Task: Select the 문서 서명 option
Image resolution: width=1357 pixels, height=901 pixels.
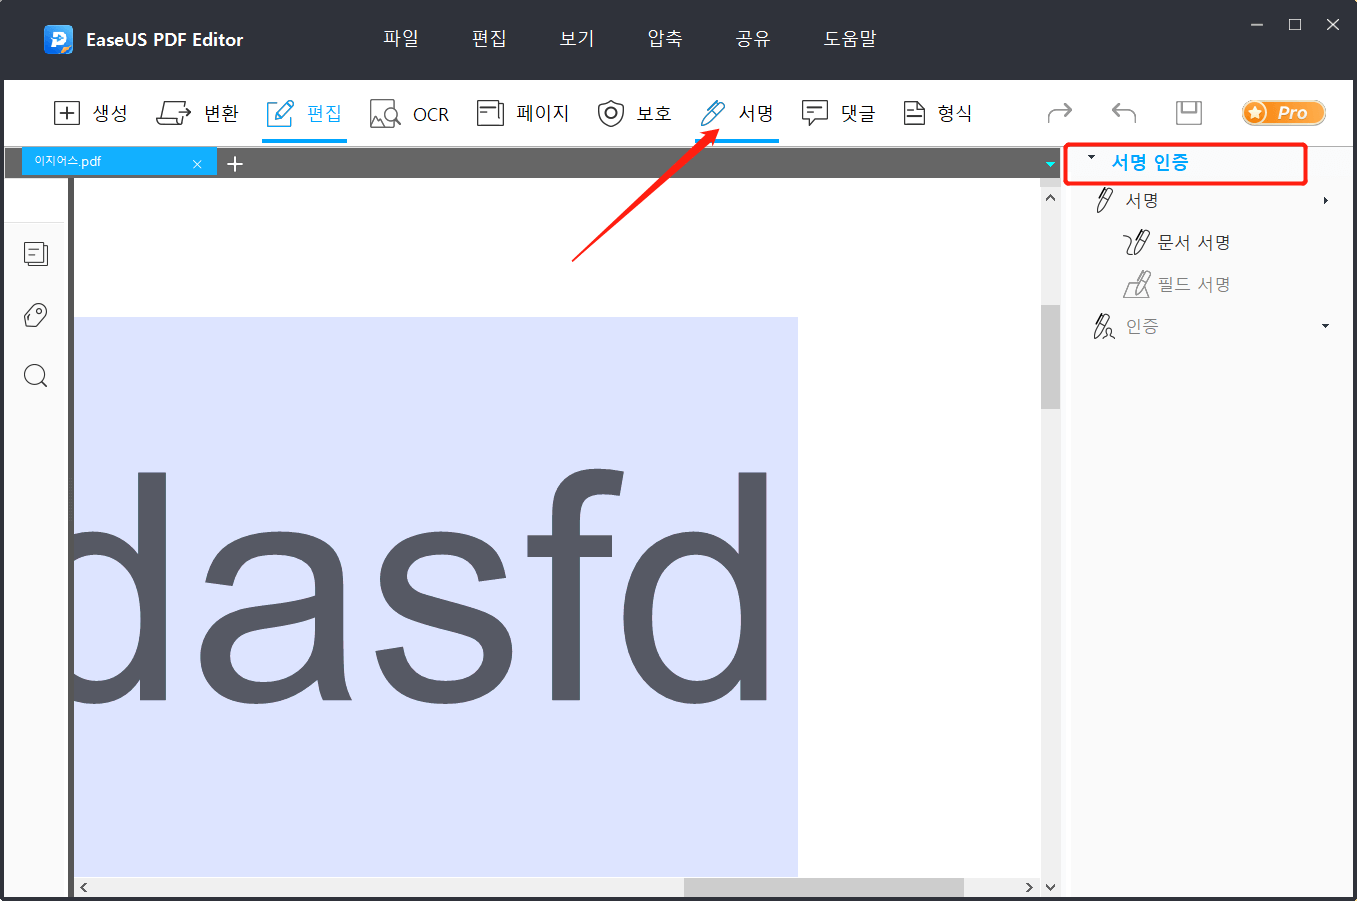Action: click(1194, 242)
